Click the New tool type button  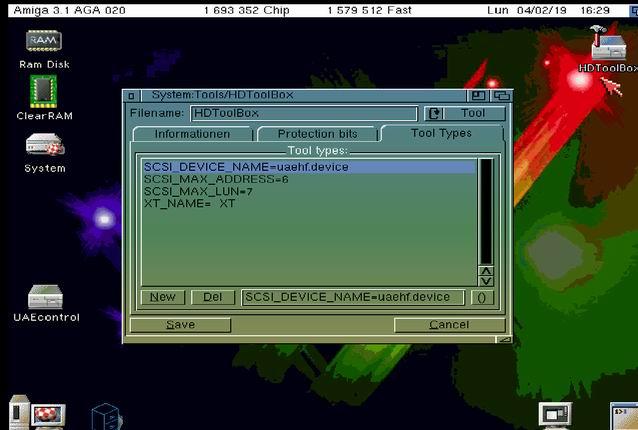(x=163, y=297)
